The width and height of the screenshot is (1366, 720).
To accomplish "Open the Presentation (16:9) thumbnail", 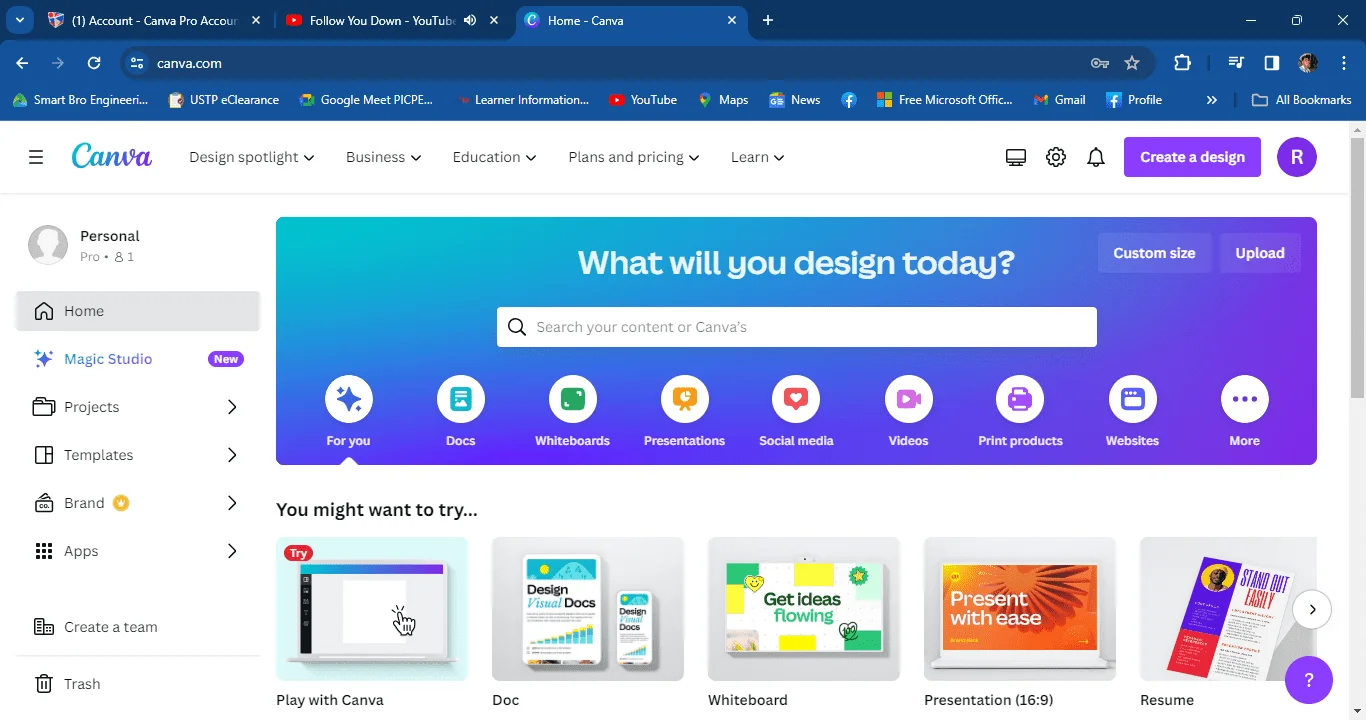I will (x=1020, y=609).
